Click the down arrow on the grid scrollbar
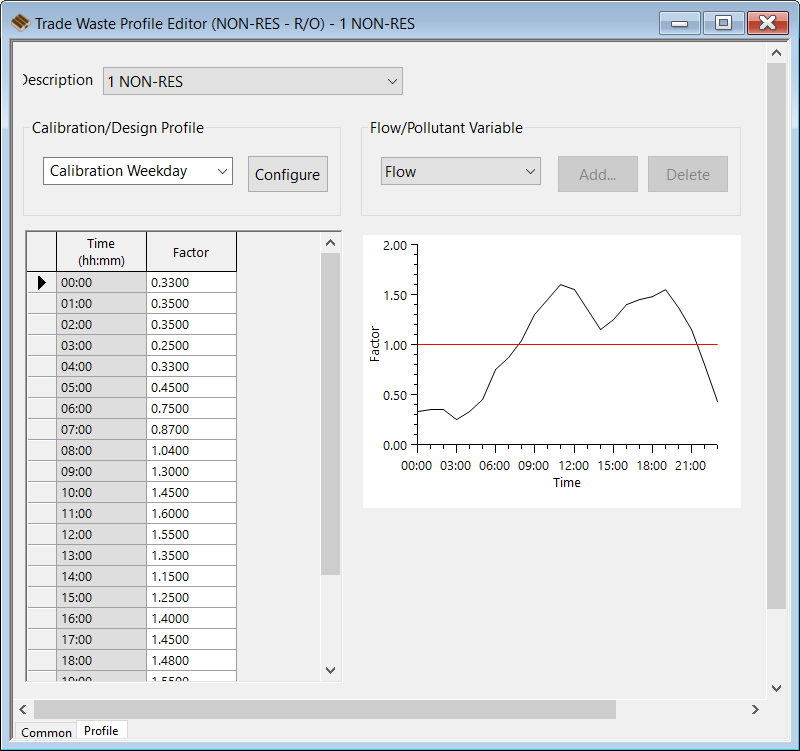Viewport: 800px width, 751px height. tap(330, 669)
